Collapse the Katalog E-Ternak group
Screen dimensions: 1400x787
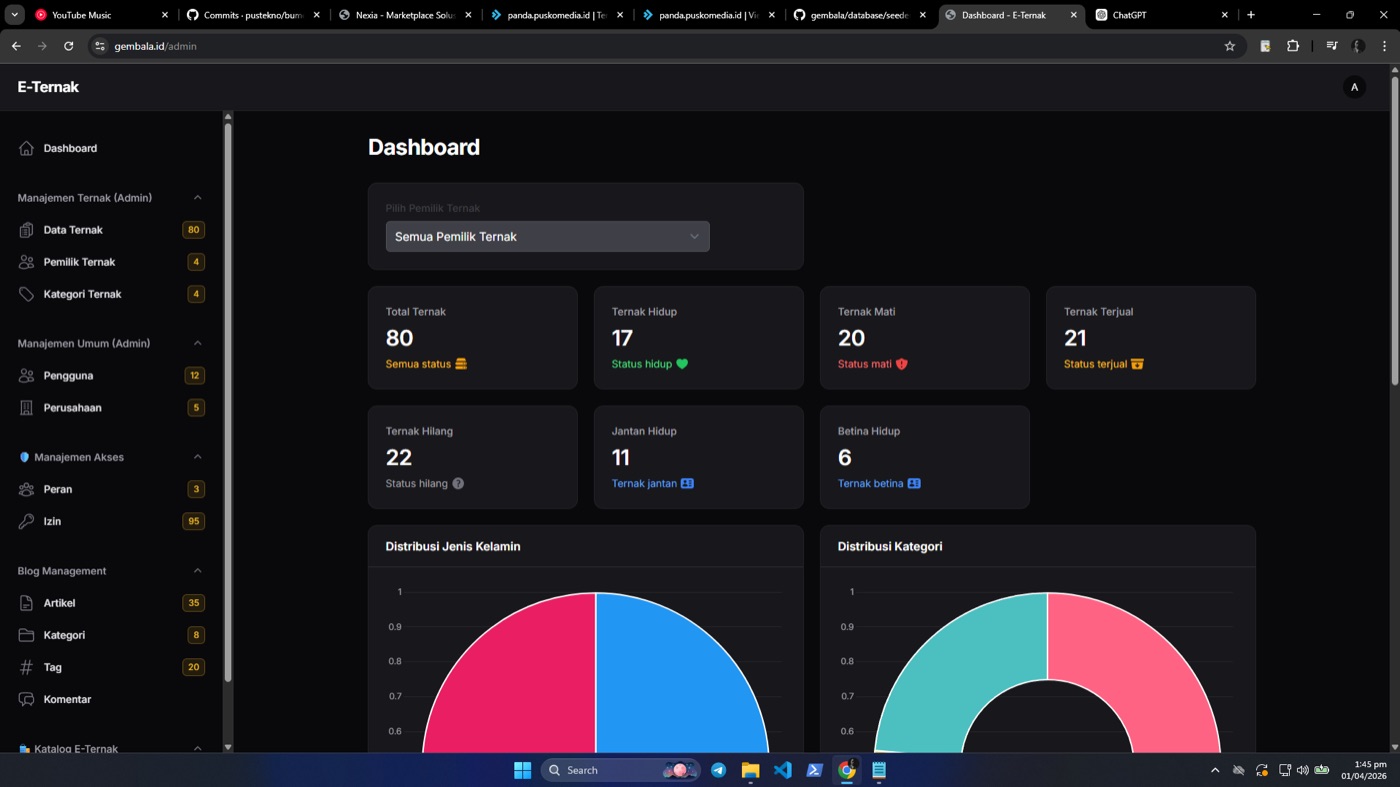coord(197,748)
